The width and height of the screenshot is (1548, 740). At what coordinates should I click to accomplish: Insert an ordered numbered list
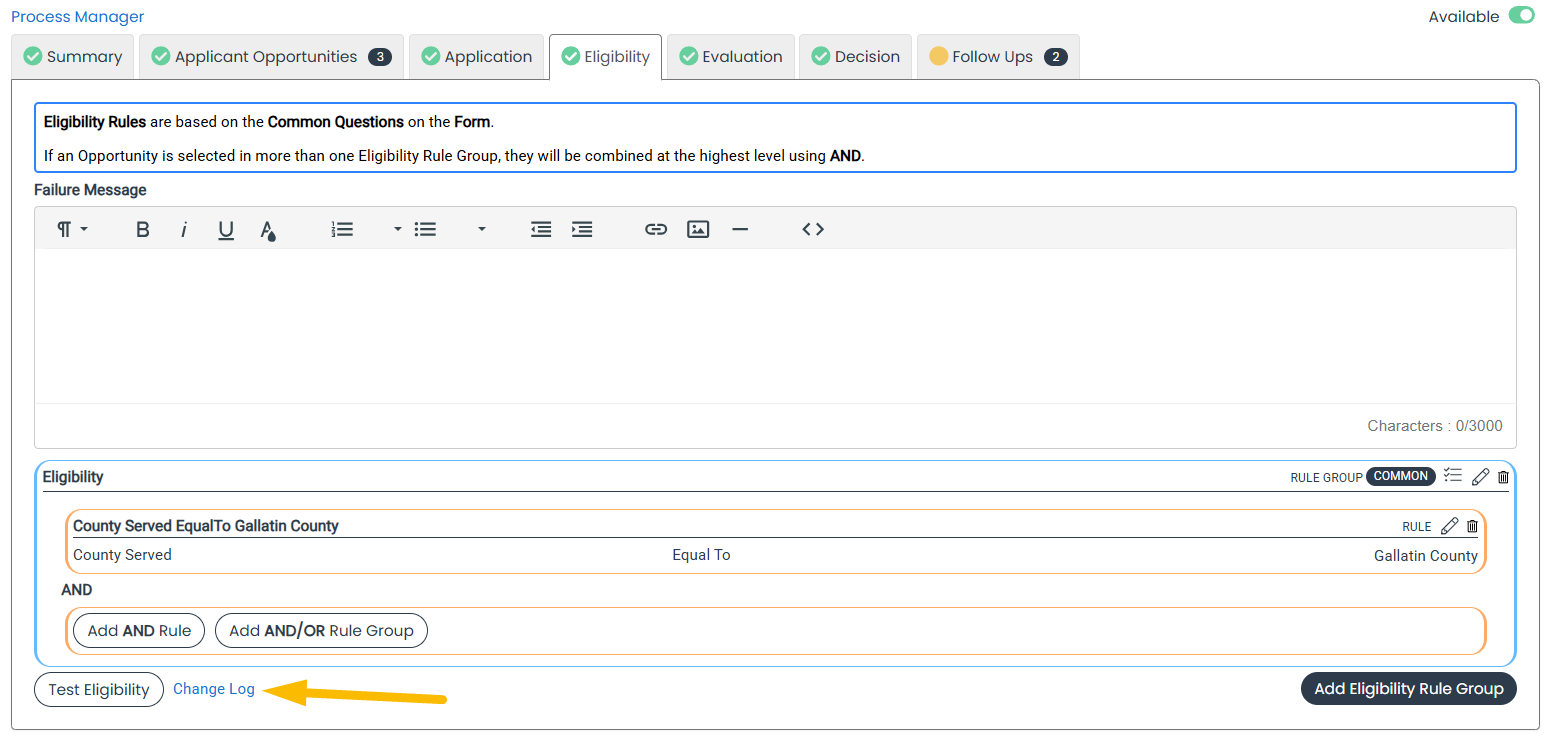point(343,229)
